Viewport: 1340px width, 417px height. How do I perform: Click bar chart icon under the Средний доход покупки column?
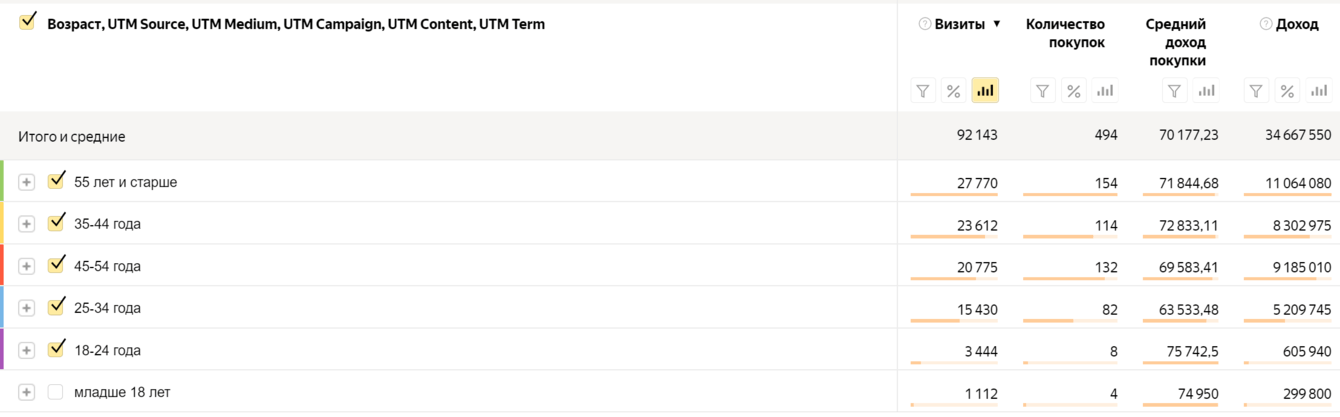[x=1206, y=91]
